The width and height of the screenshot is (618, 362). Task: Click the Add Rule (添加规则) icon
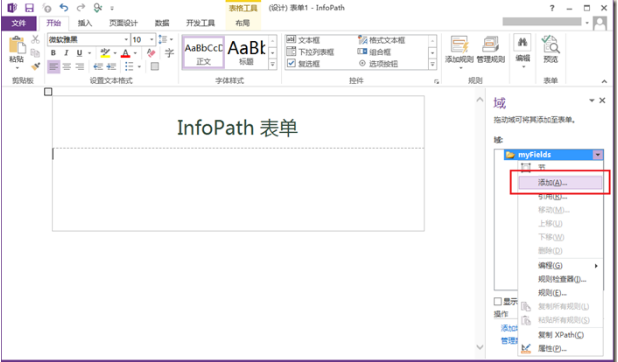[459, 45]
